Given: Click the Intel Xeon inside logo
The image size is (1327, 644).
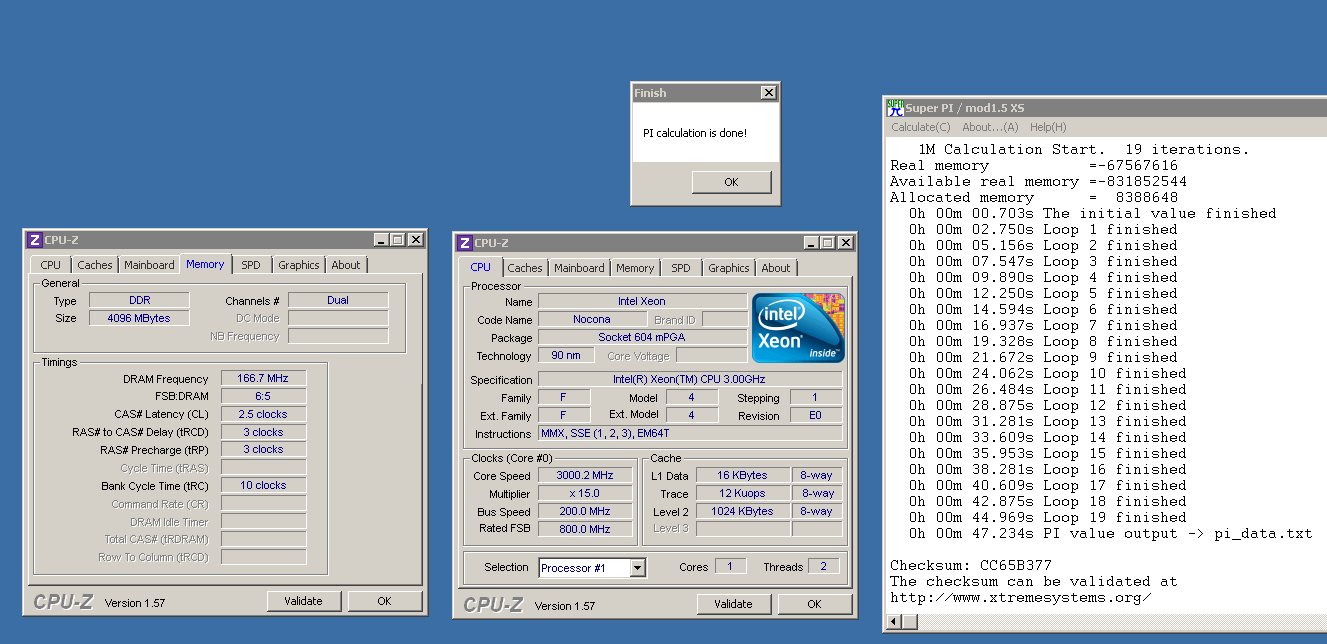Looking at the screenshot, I should point(798,328).
